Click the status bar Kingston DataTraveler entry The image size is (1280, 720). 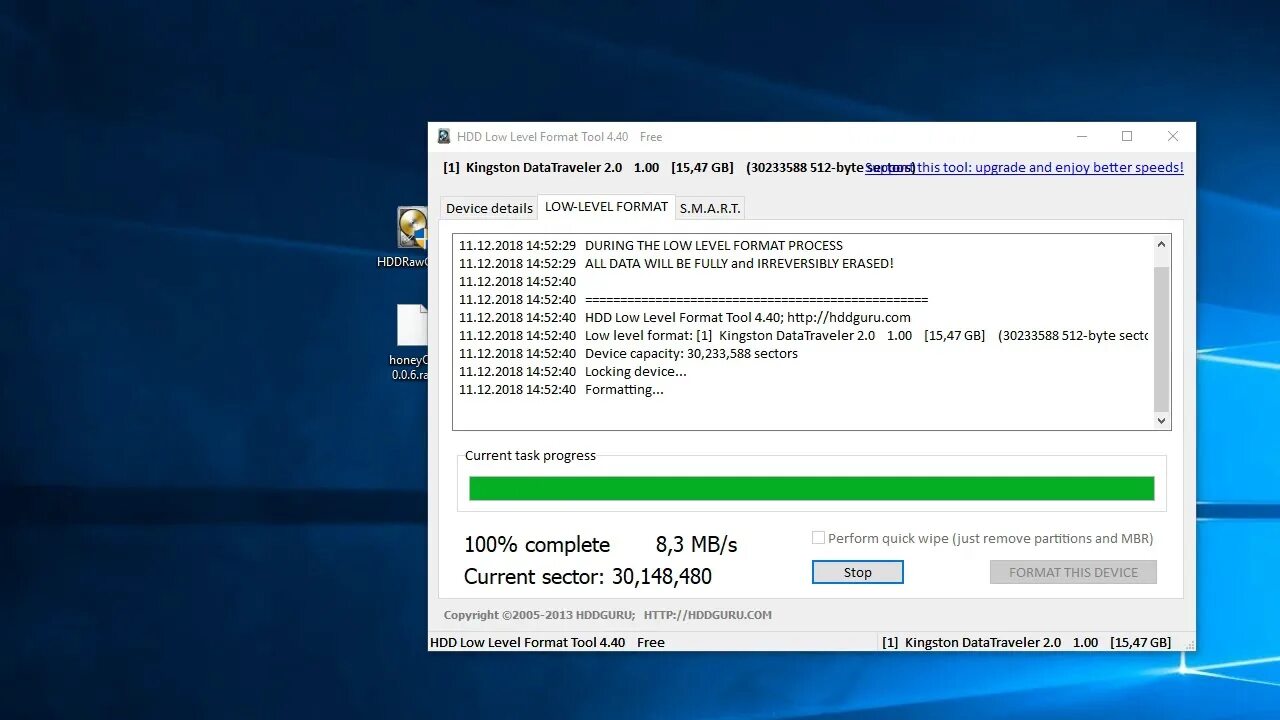click(1026, 643)
